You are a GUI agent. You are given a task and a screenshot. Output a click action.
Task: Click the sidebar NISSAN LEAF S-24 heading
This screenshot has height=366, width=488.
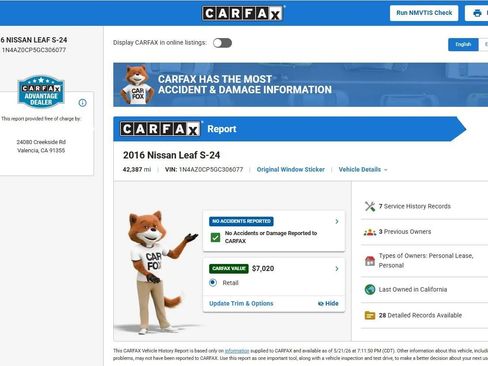point(34,40)
